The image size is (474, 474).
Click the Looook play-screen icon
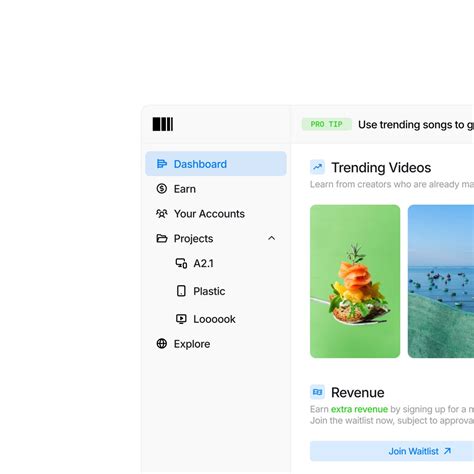(181, 319)
